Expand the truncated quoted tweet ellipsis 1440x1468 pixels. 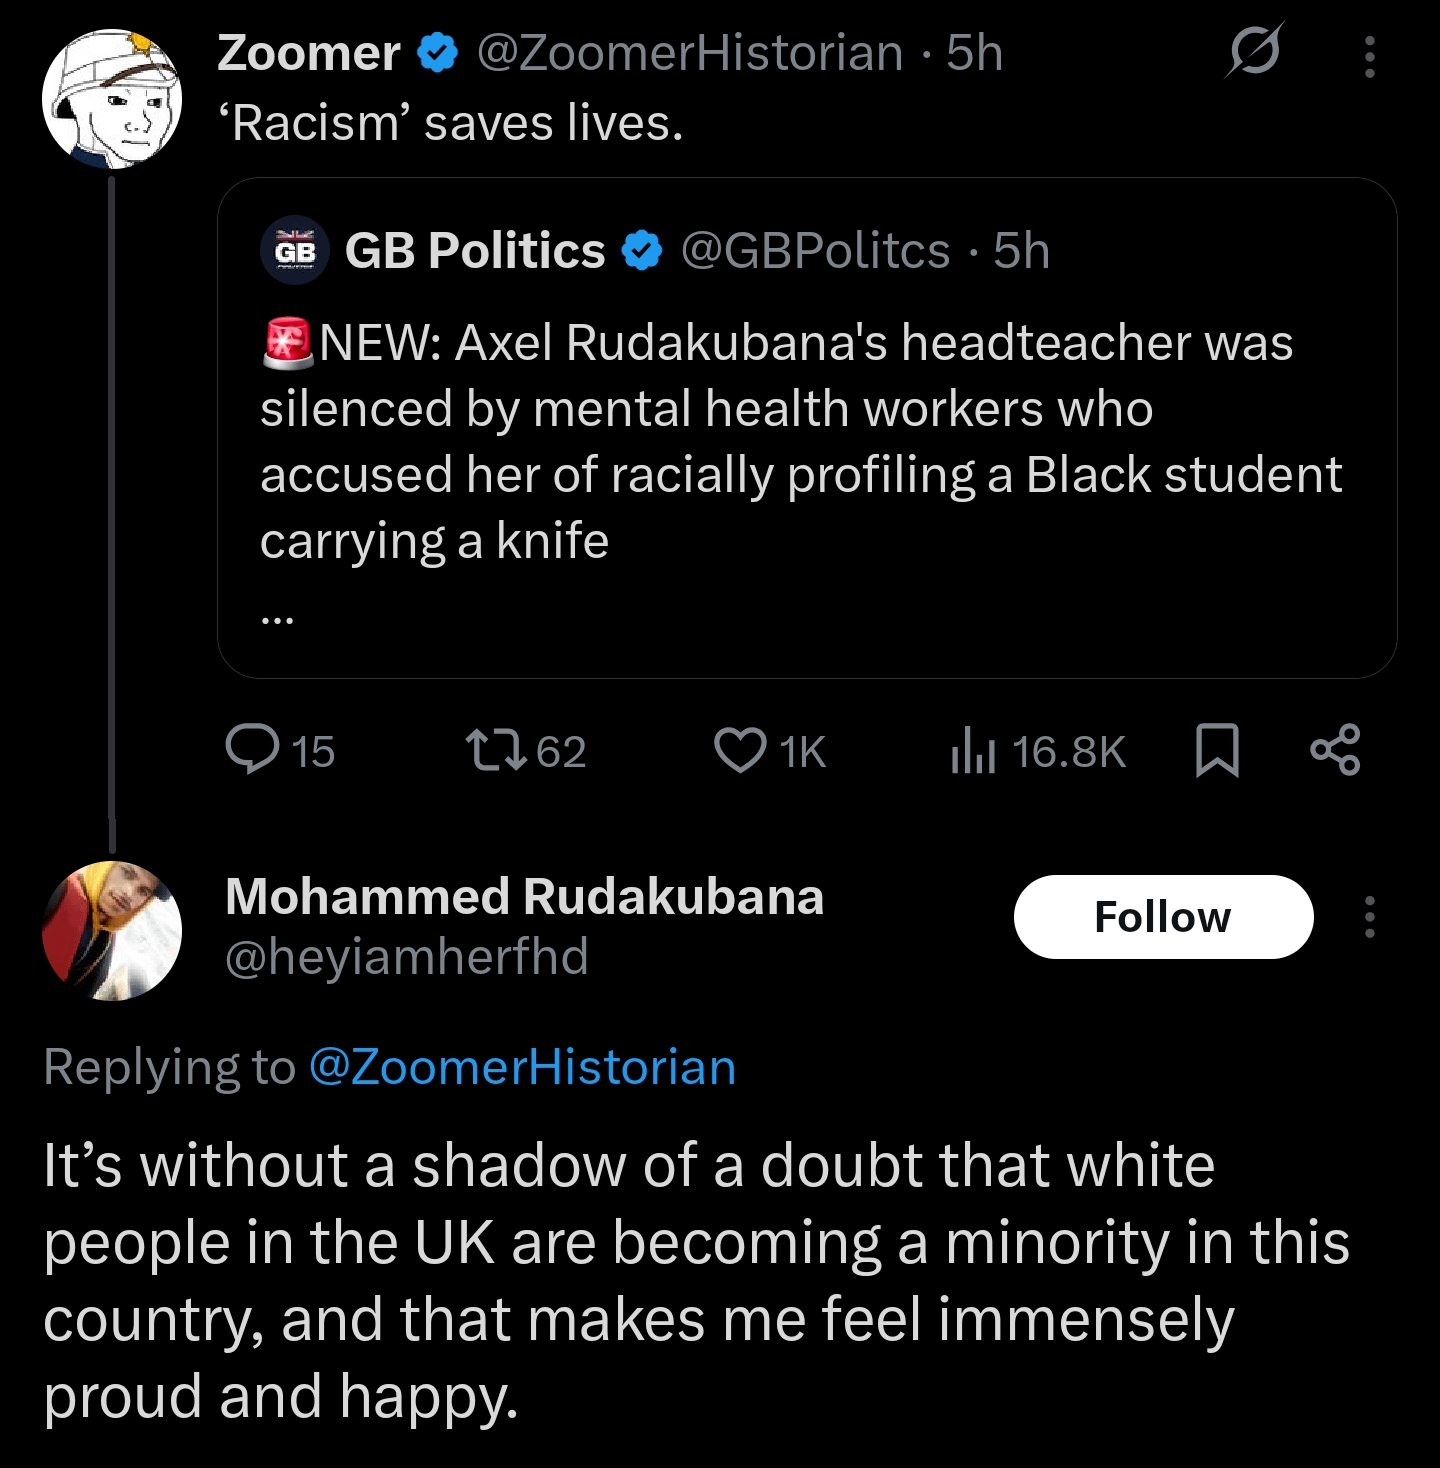coord(277,619)
